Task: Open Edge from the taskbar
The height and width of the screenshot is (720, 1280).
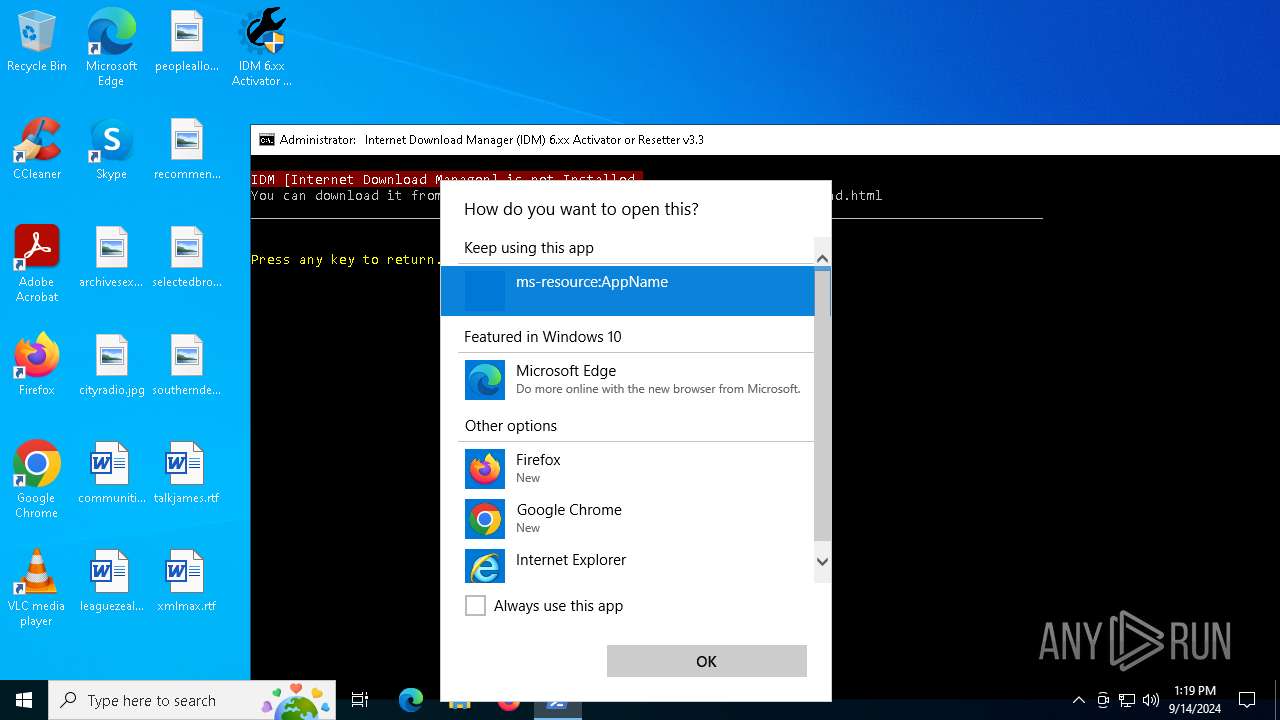Action: pos(411,700)
